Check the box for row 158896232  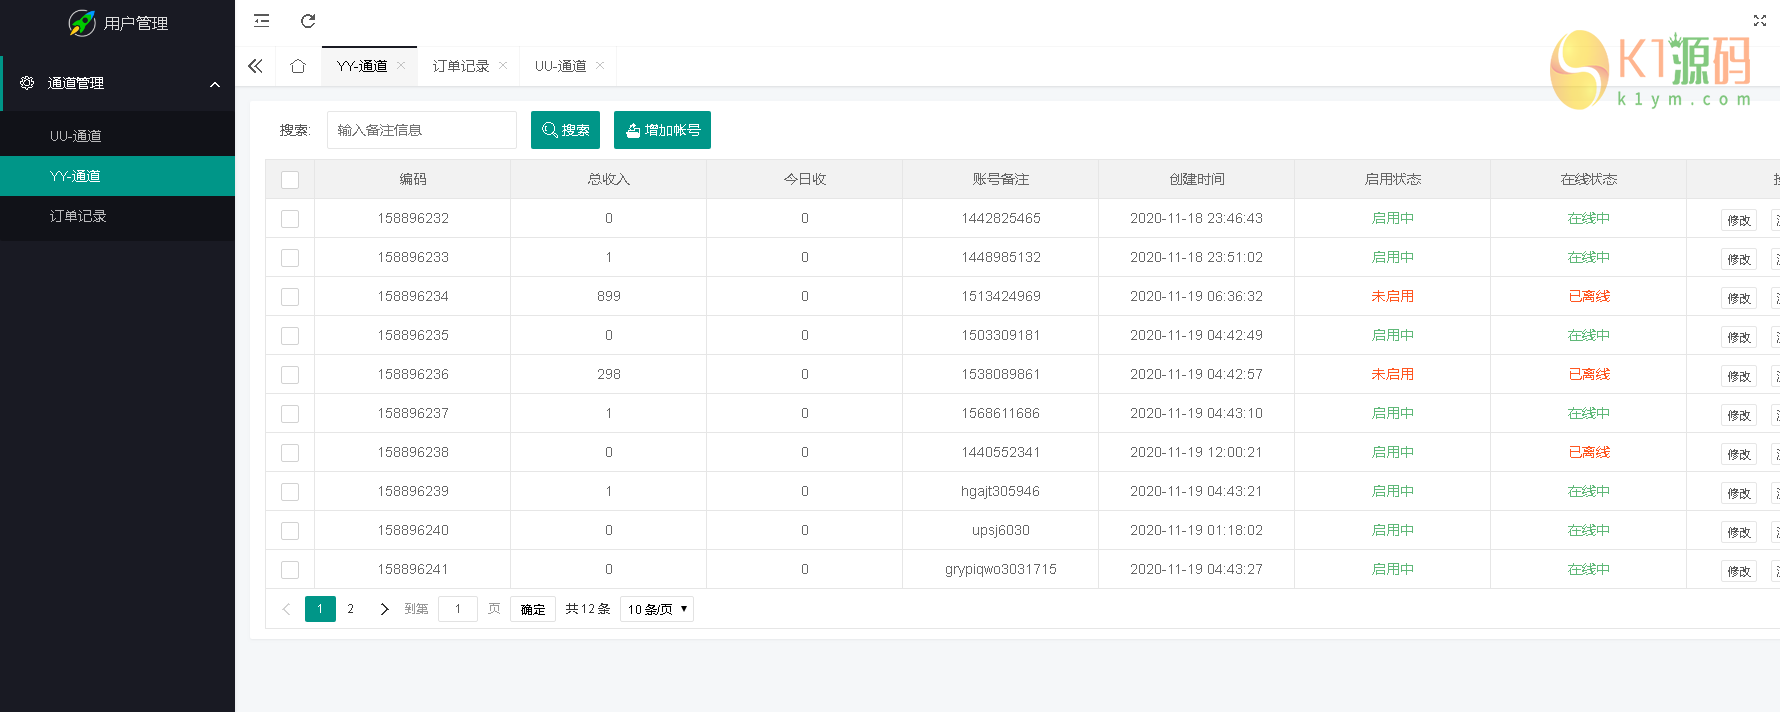[290, 219]
